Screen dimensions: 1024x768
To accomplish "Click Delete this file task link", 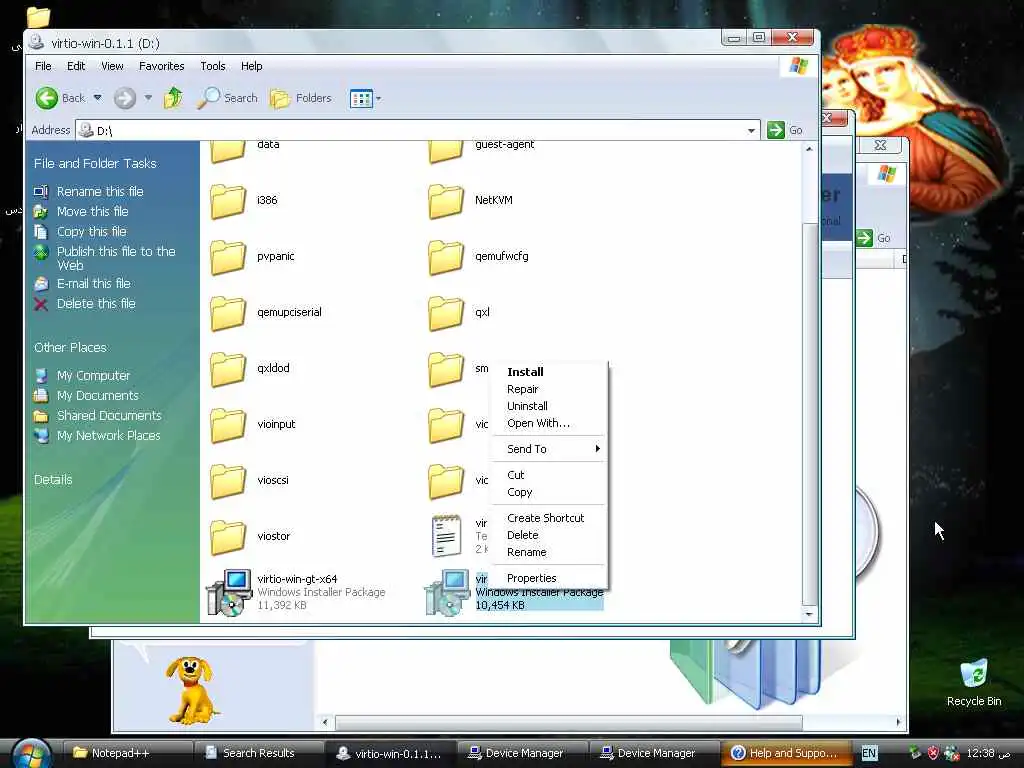I will (x=96, y=304).
